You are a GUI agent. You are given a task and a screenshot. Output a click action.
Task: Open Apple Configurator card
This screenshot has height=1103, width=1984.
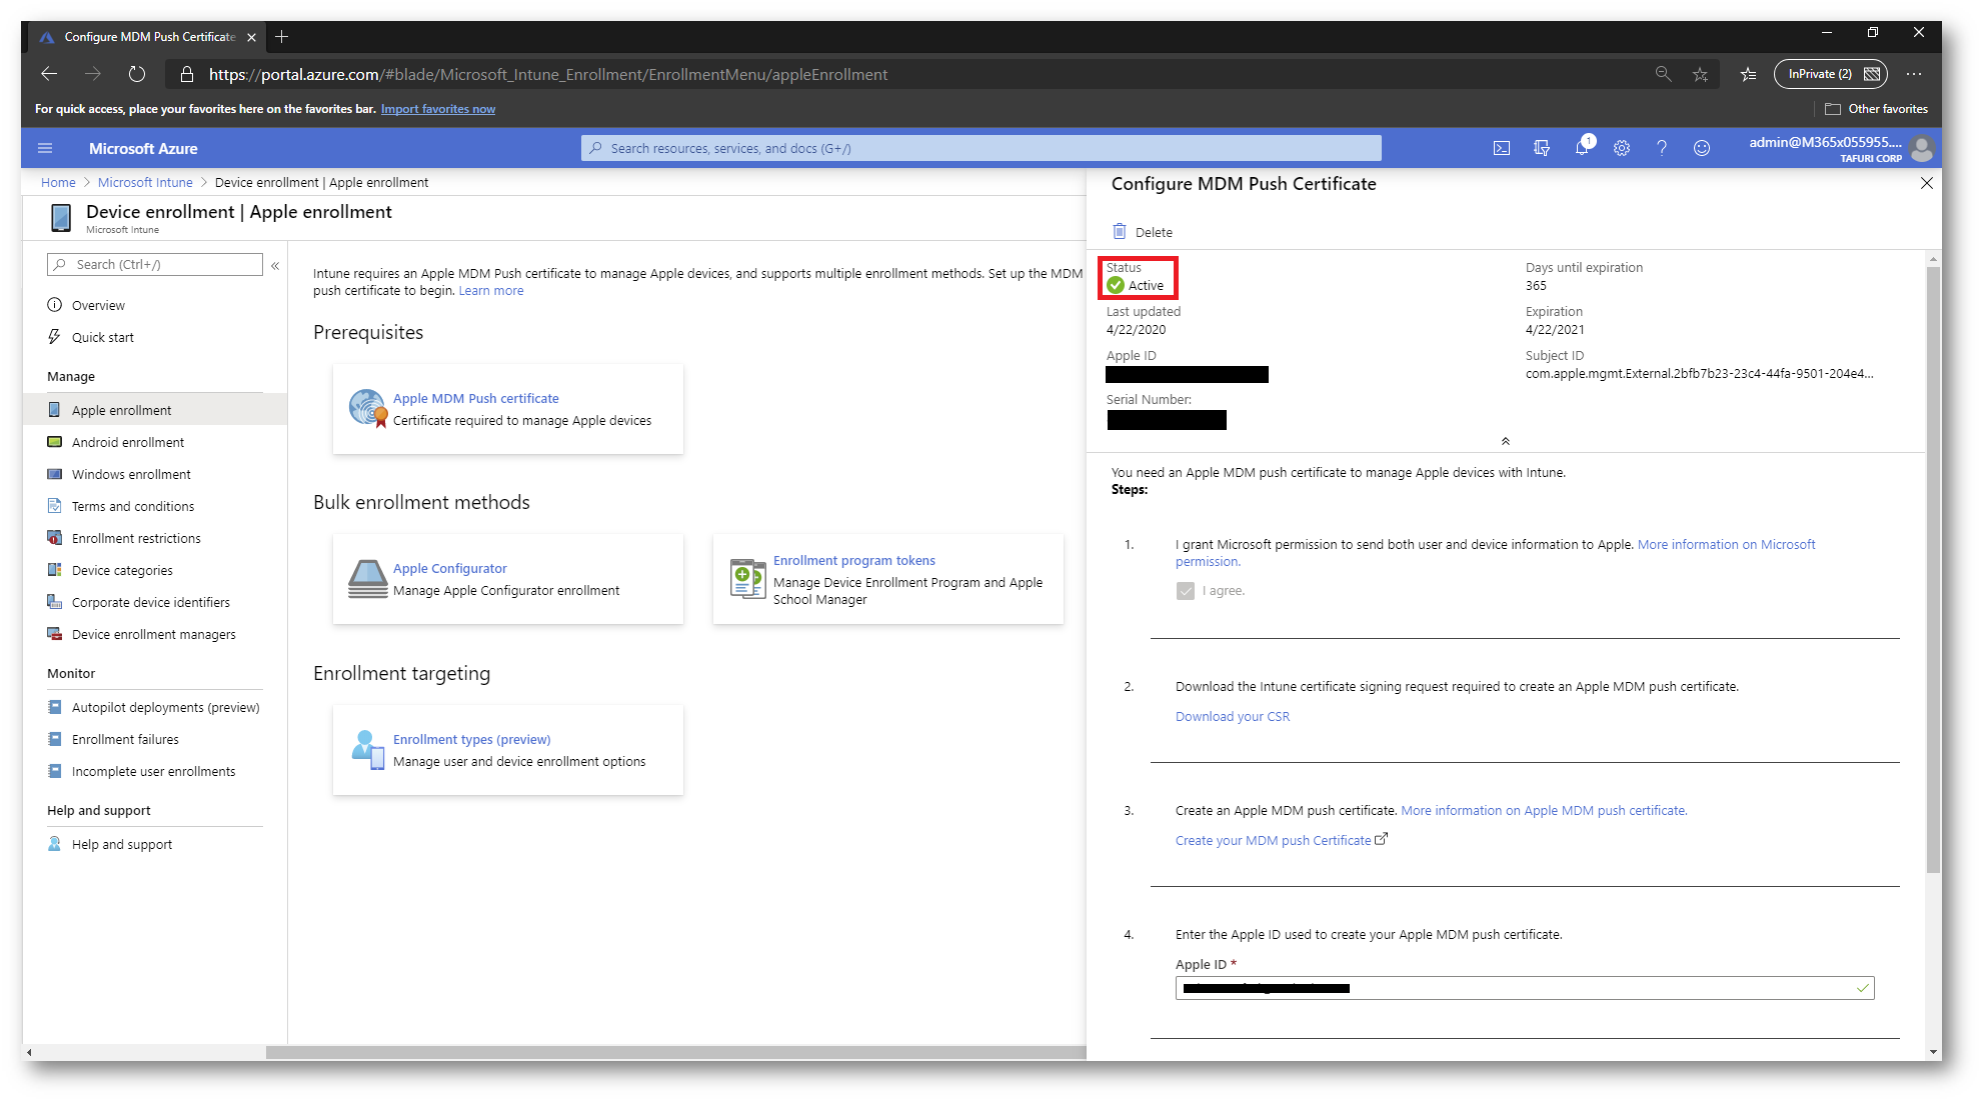(508, 579)
